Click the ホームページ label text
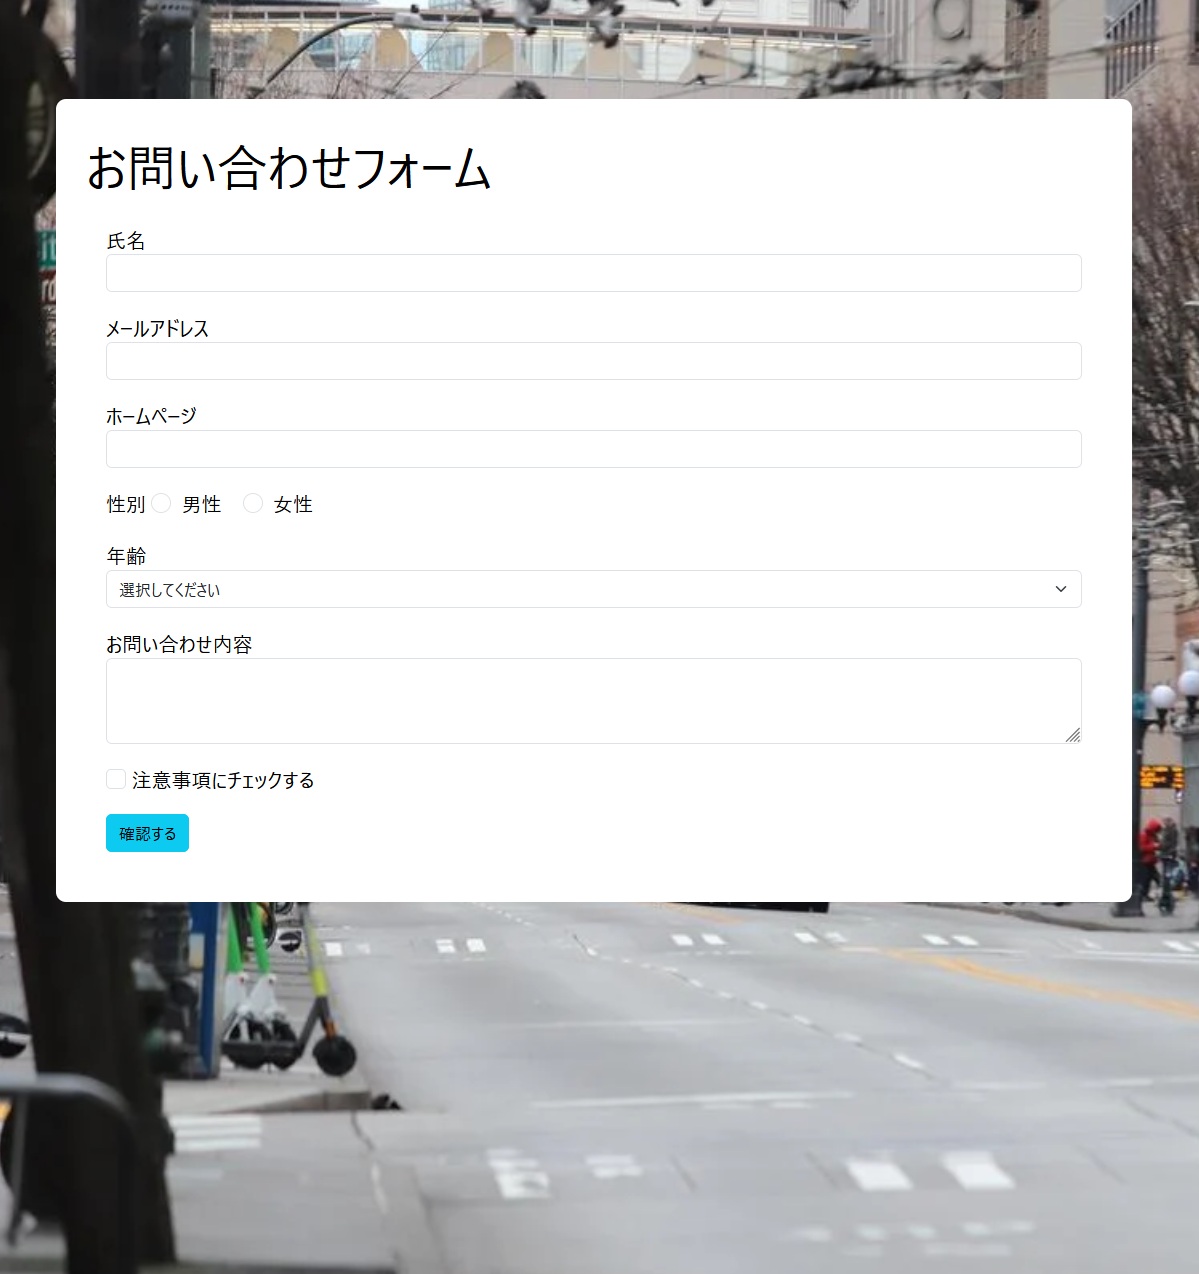 (152, 415)
